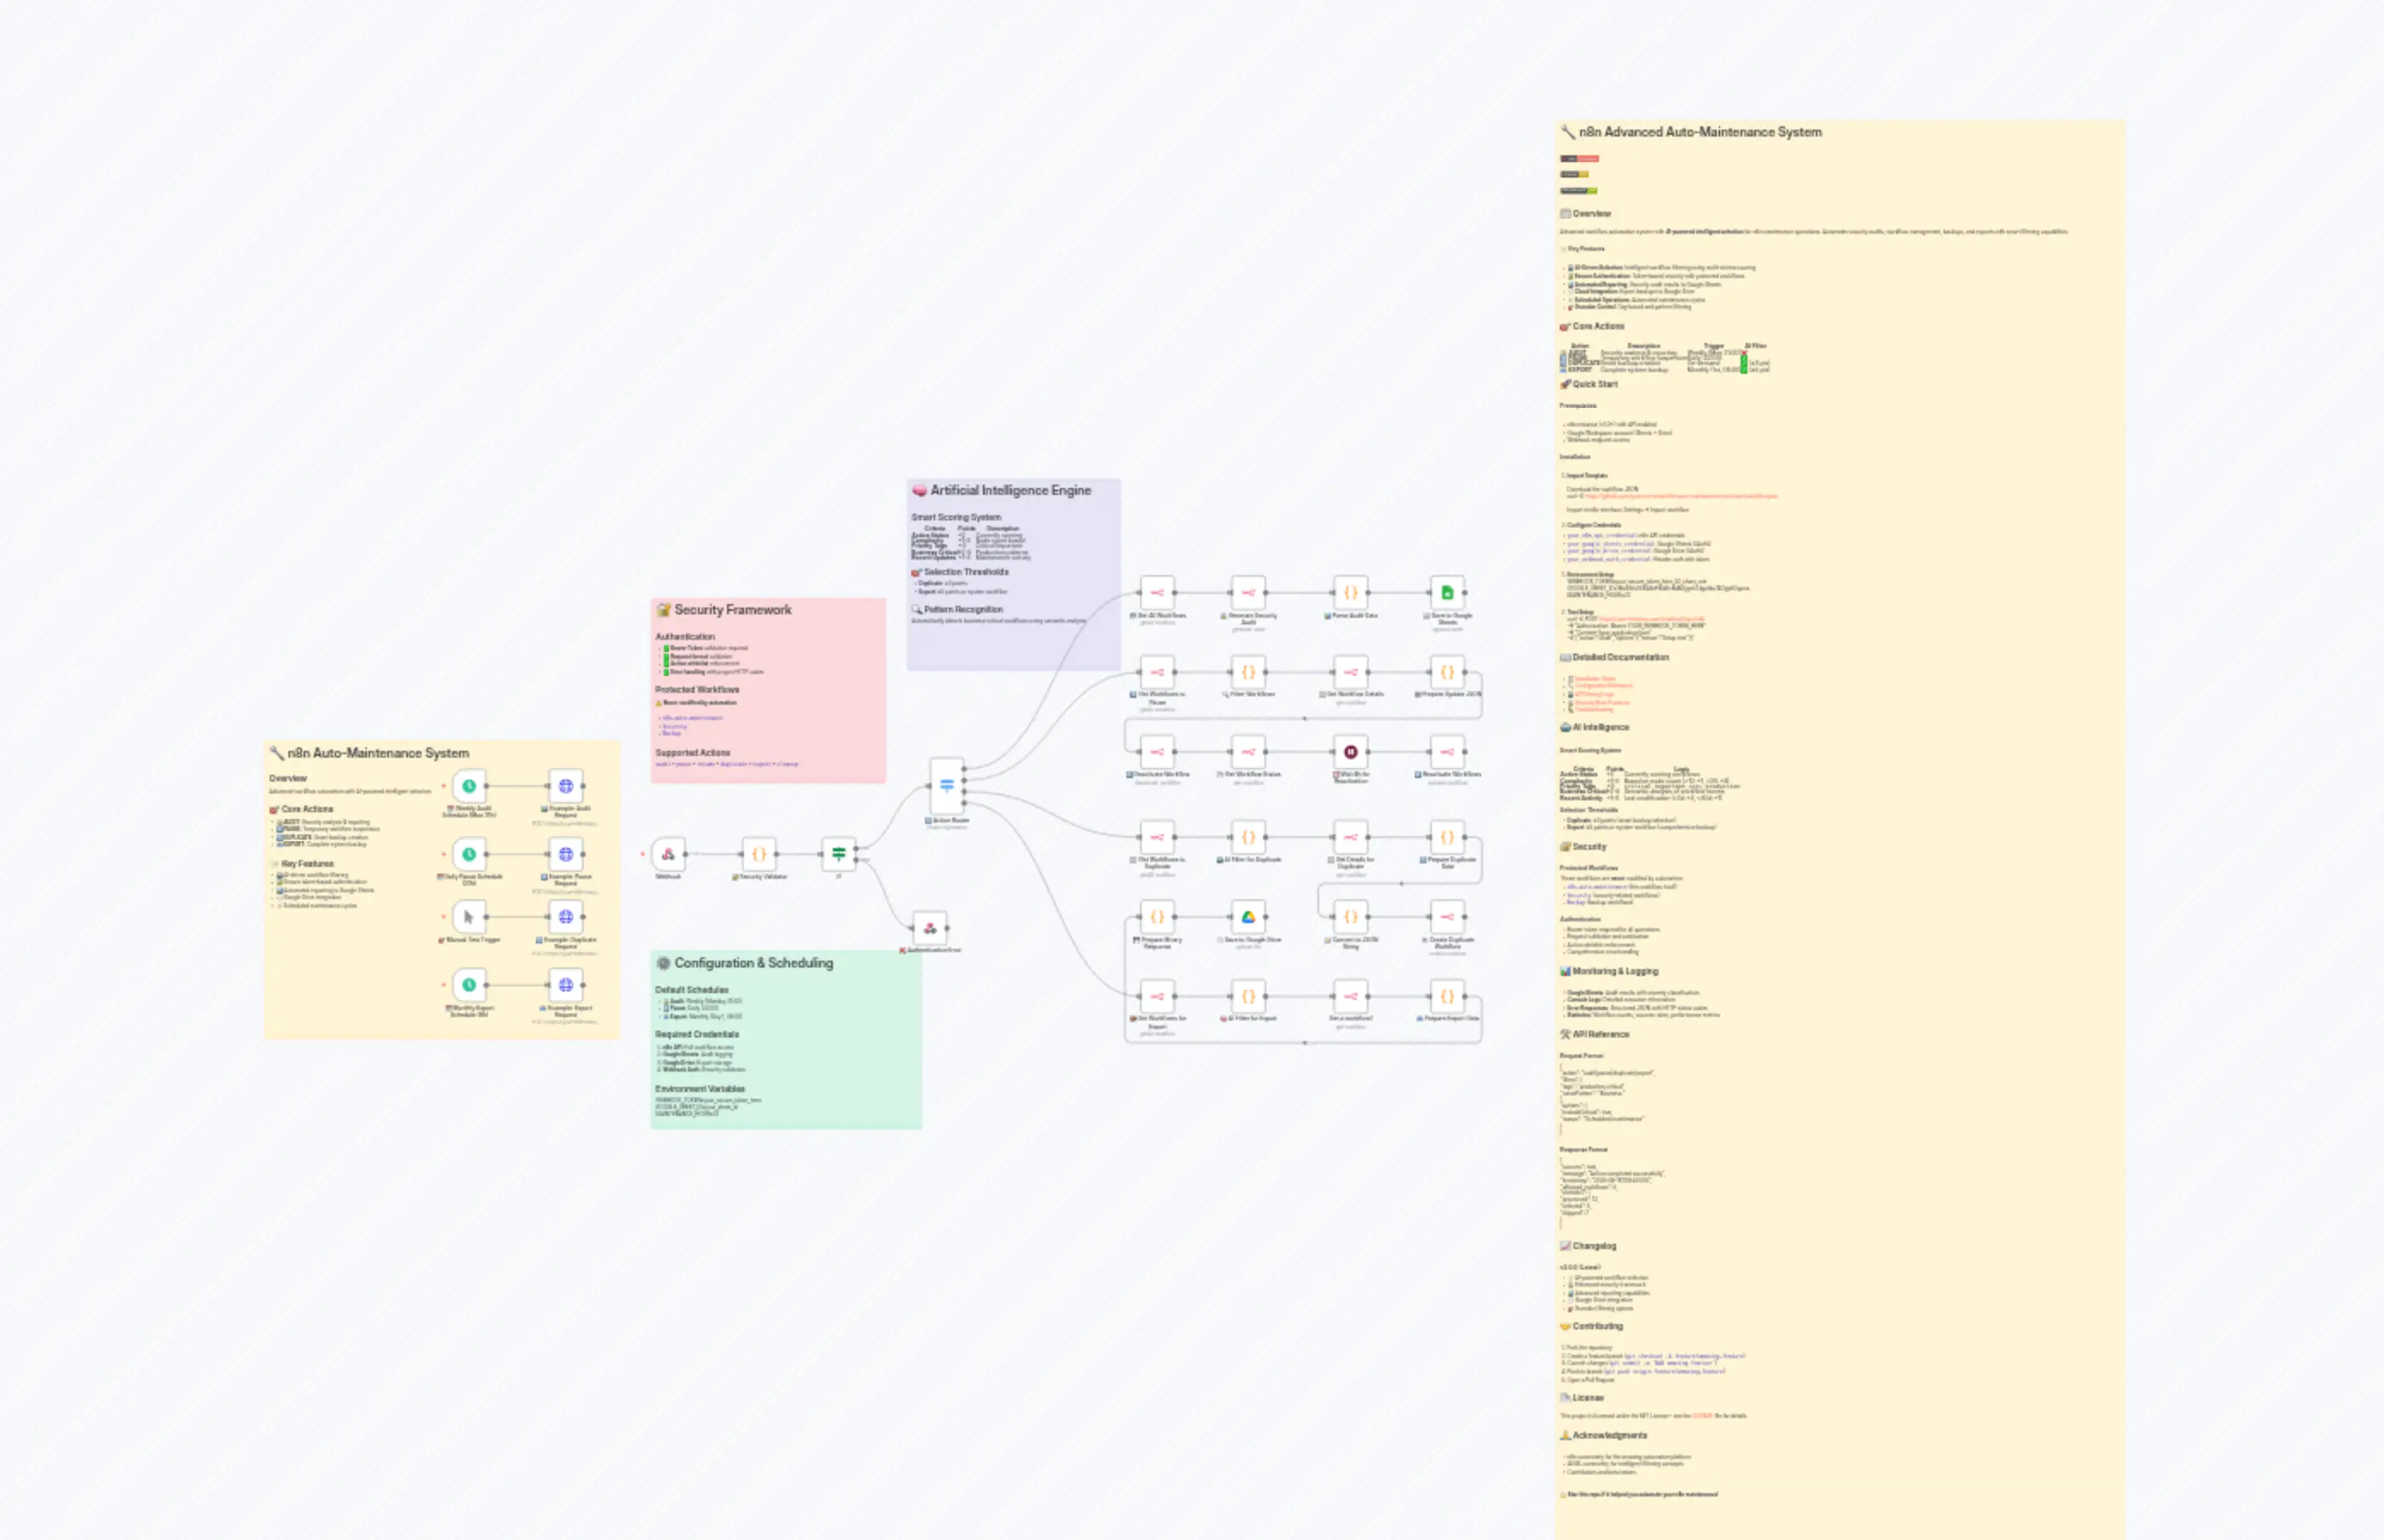Image resolution: width=2384 pixels, height=1540 pixels.
Task: Open the Weekly Audit Schedule trigger node
Action: [470, 786]
